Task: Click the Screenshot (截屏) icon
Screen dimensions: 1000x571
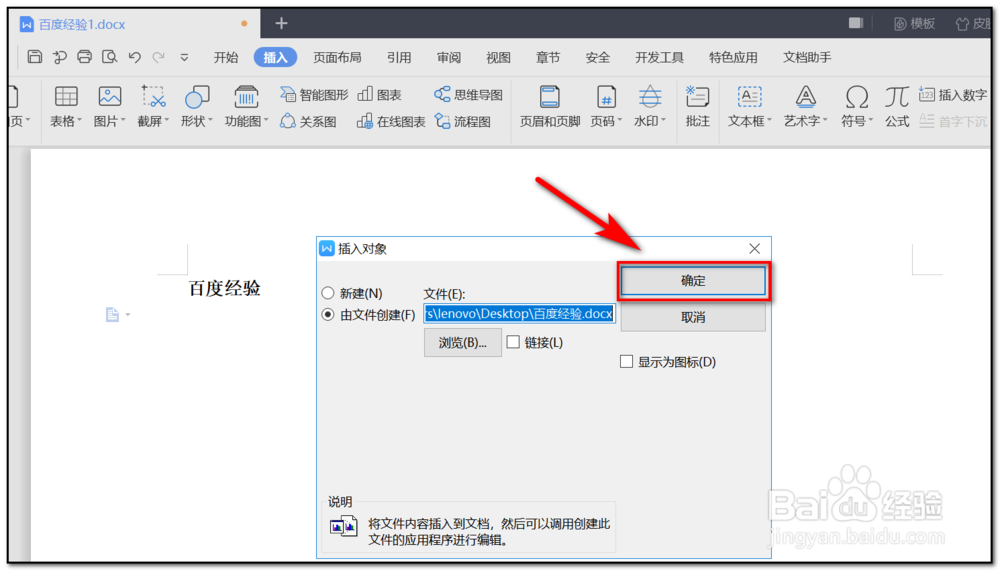Action: pyautogui.click(x=153, y=97)
